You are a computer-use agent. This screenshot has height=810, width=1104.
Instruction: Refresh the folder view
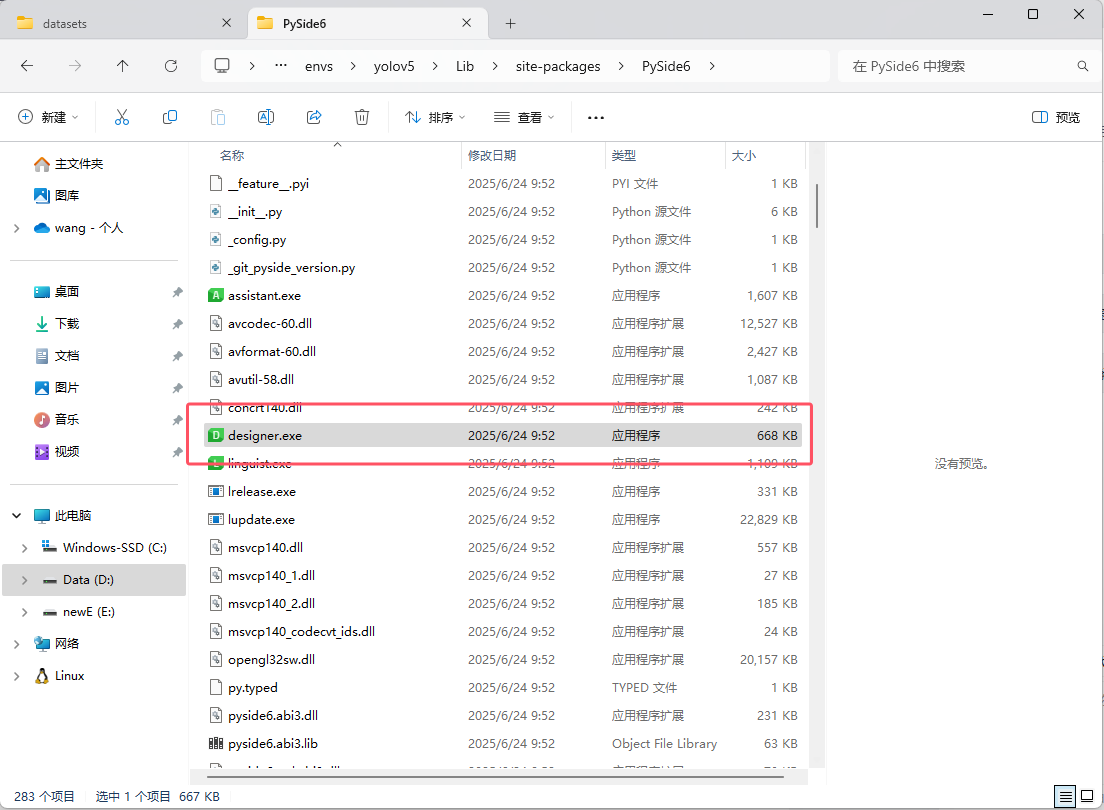(170, 65)
